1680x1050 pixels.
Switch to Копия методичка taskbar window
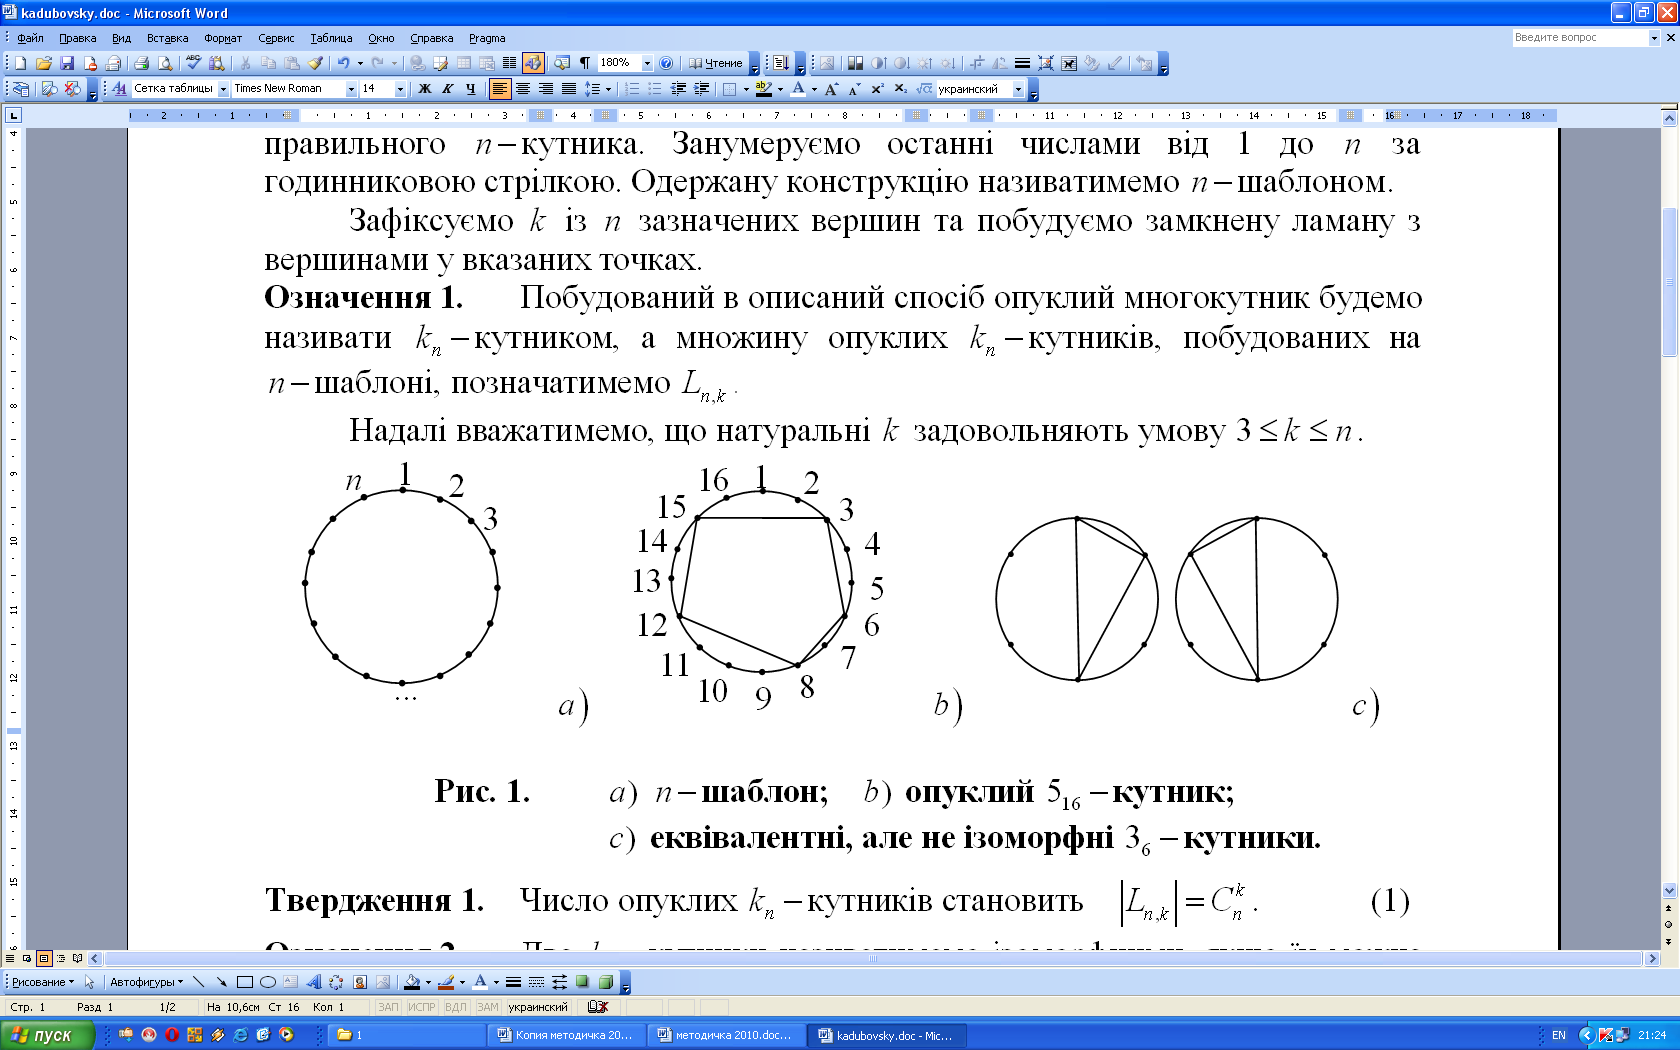565,1035
